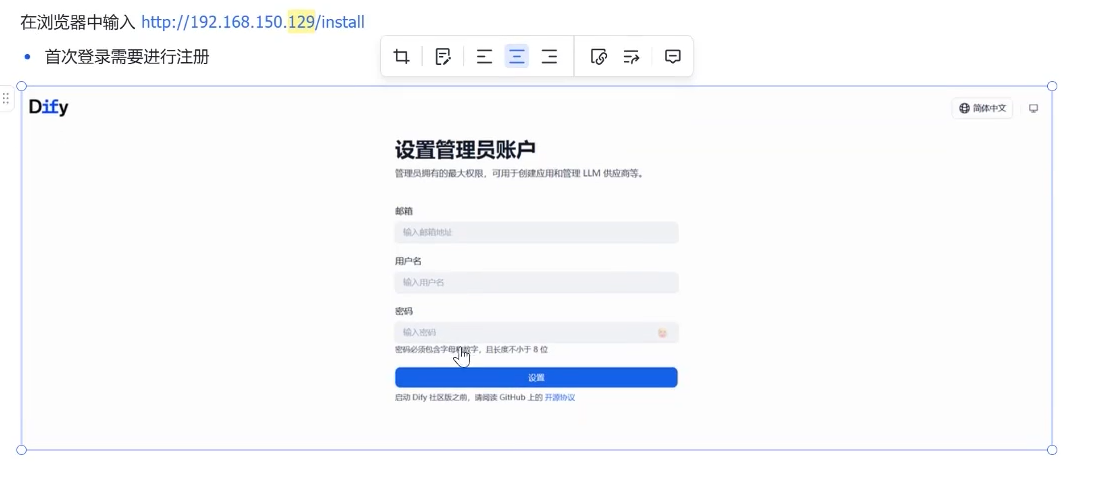1109x486 pixels.
Task: Open the 简体中文 language selector
Action: (x=982, y=108)
